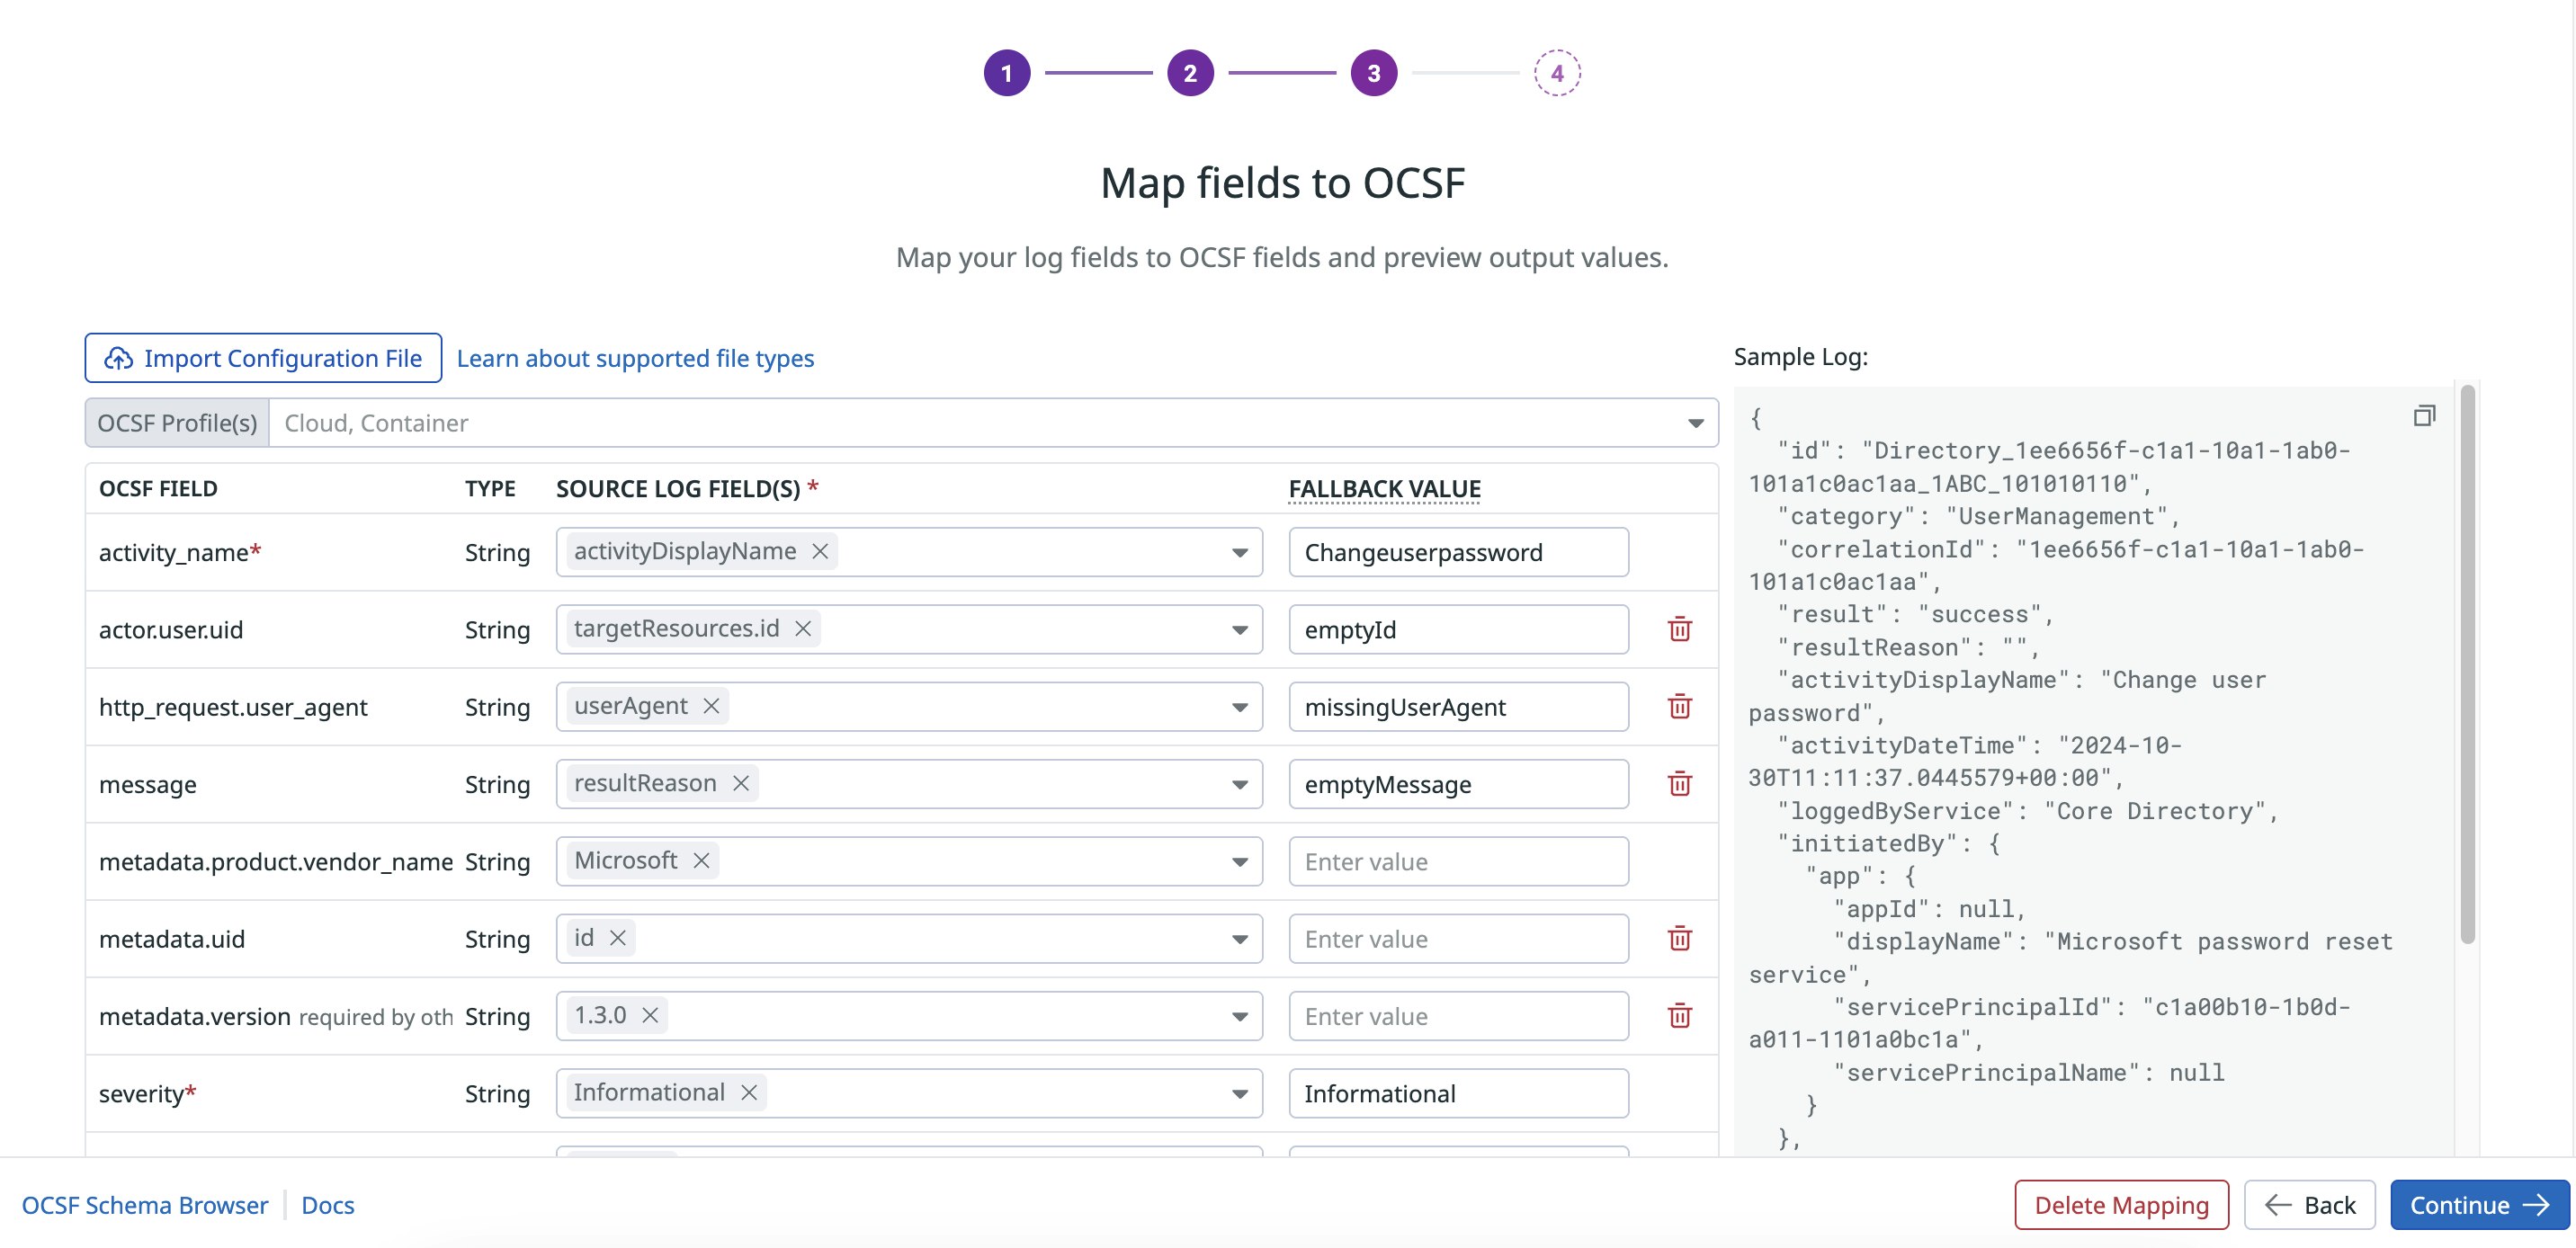The height and width of the screenshot is (1248, 2576).
Task: Open the Docs page
Action: [328, 1205]
